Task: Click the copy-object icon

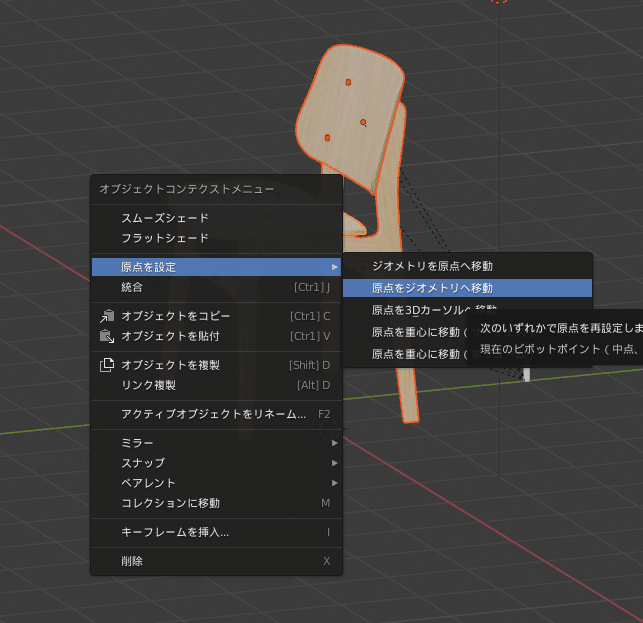Action: coord(107,316)
